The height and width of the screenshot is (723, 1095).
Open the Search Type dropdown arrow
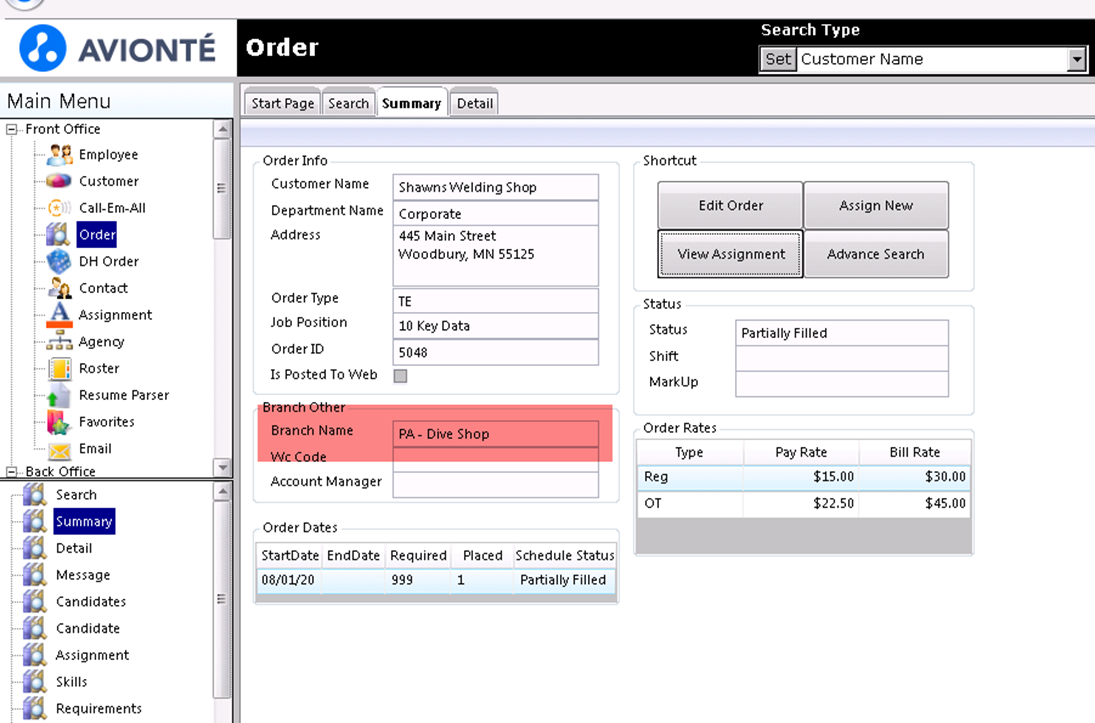pyautogui.click(x=1077, y=59)
